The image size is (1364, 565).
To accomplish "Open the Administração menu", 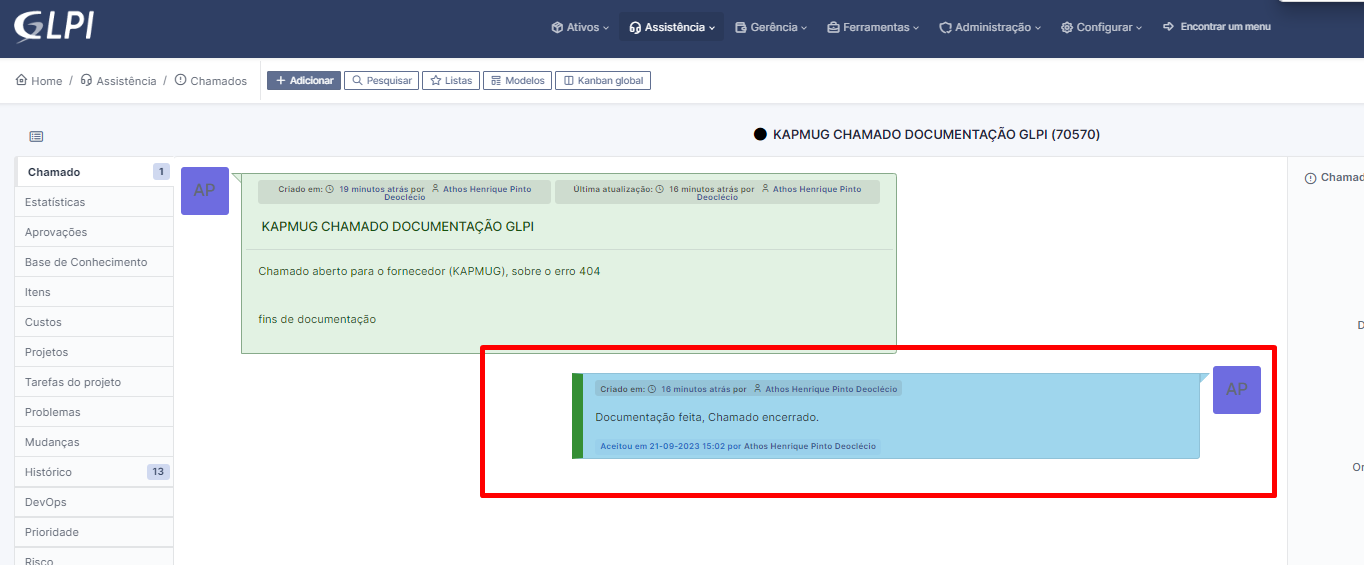I will point(990,27).
